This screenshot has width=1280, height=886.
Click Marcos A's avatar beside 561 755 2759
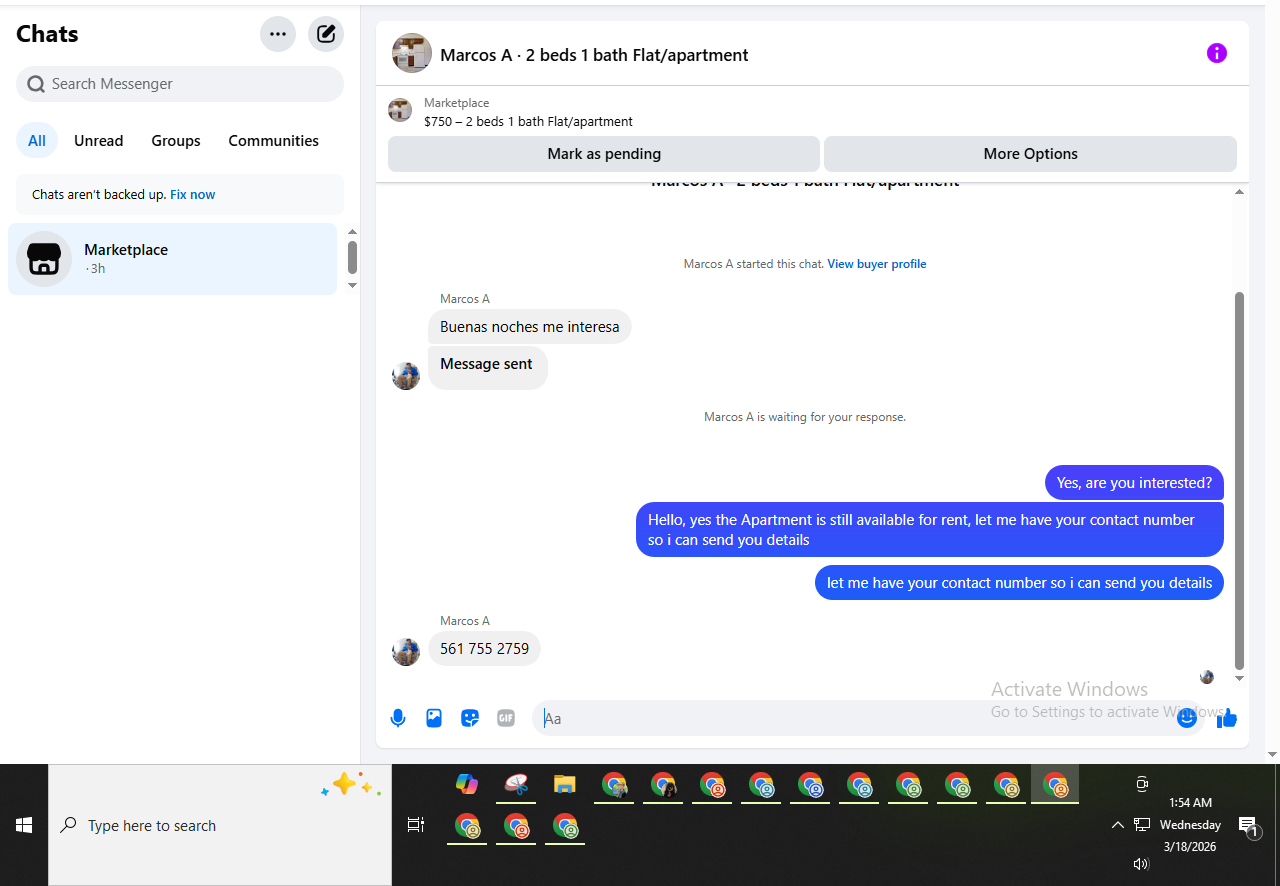406,652
